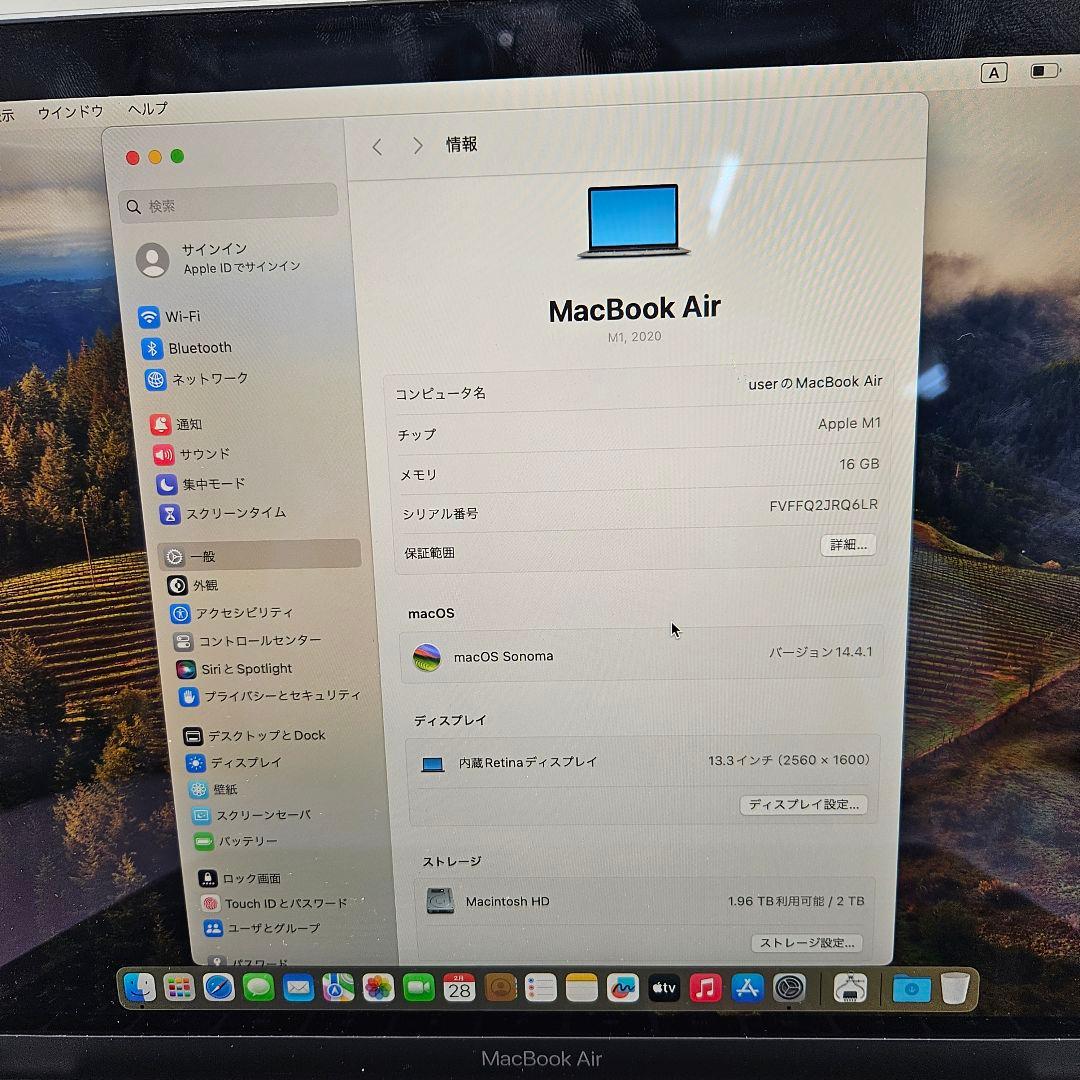This screenshot has height=1080, width=1080.
Task: Open the input source menu in the menu bar
Action: 993,73
